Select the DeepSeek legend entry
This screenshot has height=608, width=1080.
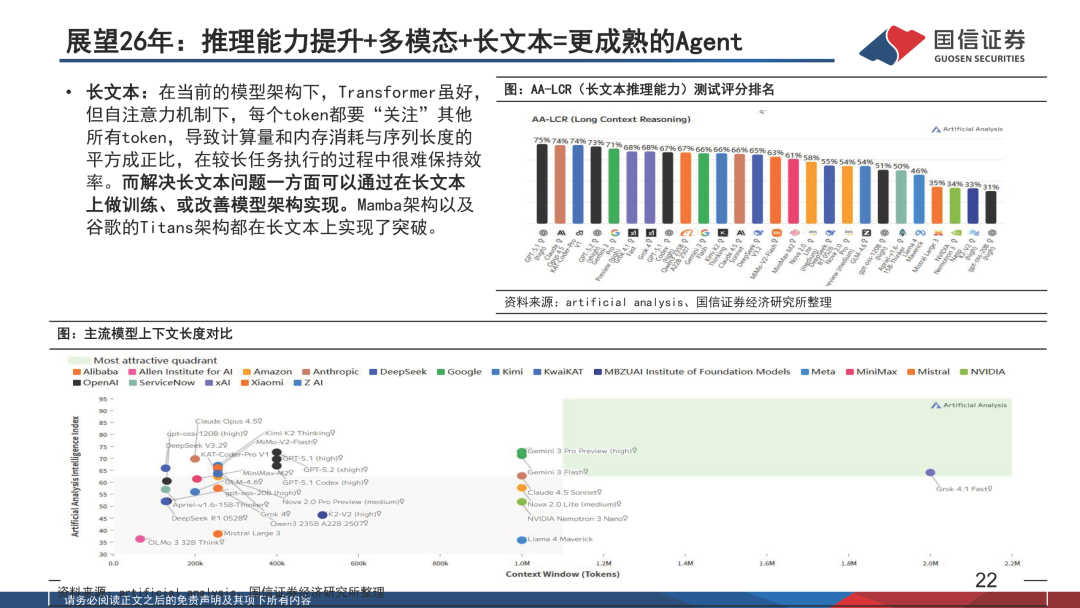[398, 372]
